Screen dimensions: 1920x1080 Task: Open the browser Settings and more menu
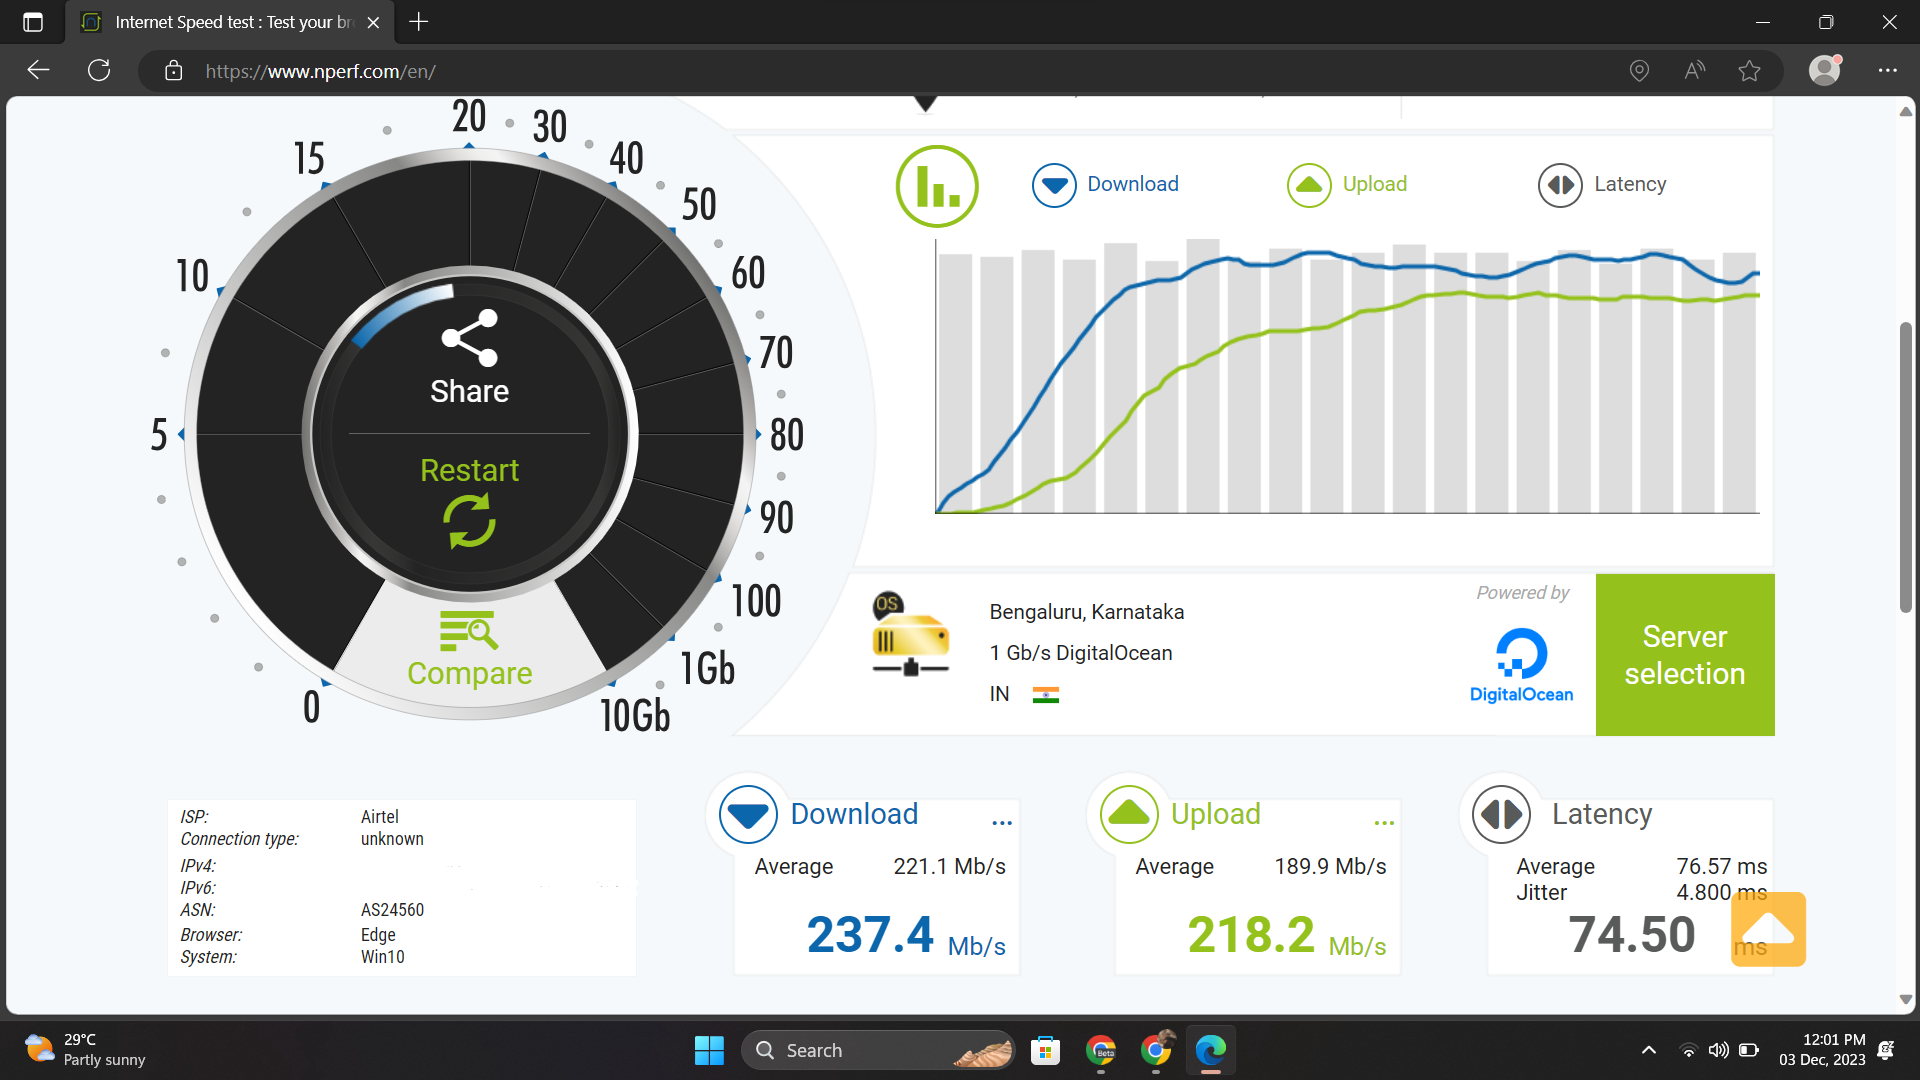(1887, 71)
